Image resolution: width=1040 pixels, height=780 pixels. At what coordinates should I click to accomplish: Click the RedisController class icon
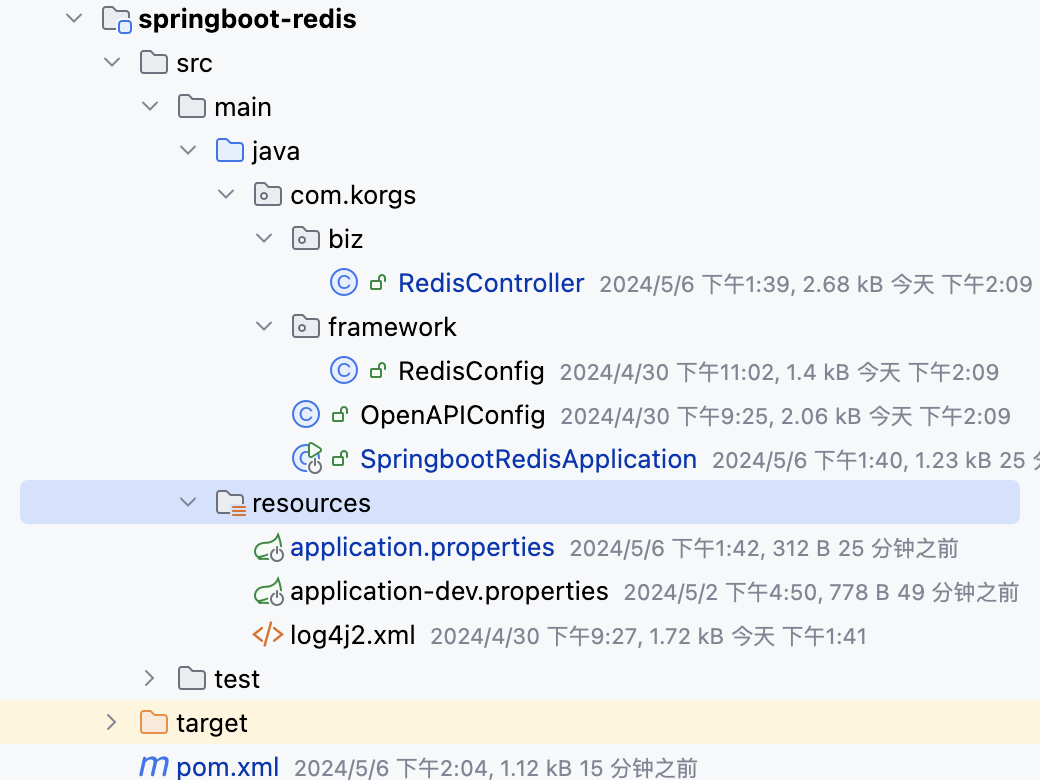(x=343, y=283)
